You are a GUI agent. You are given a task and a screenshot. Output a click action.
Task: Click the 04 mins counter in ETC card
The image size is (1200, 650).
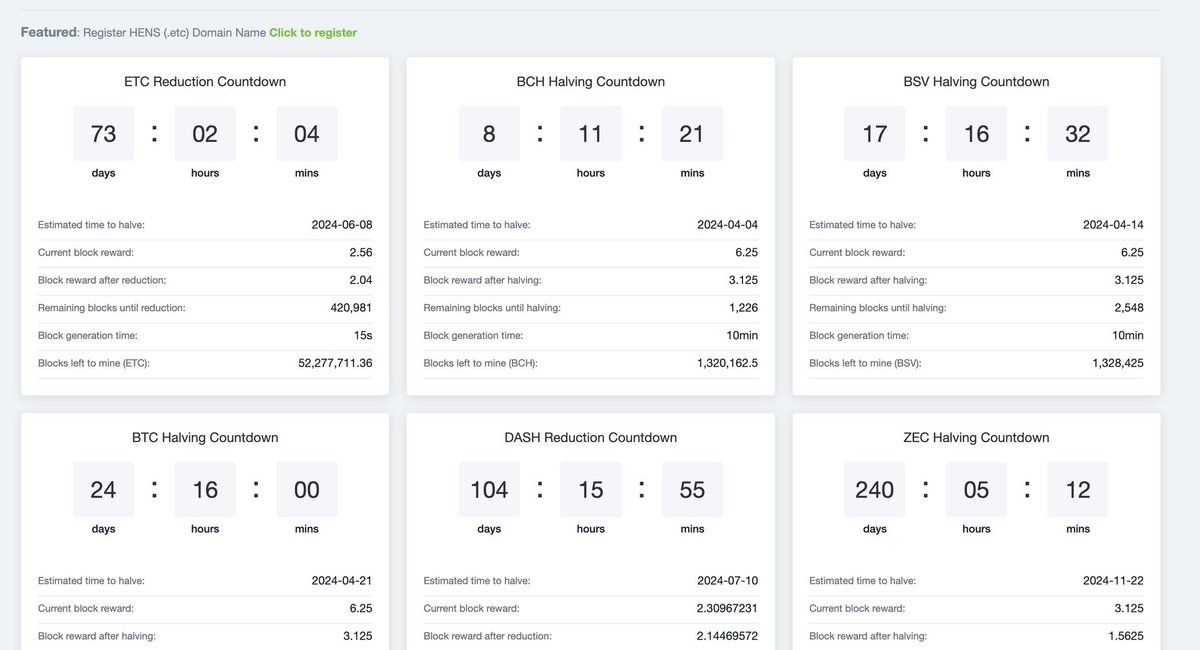click(307, 133)
